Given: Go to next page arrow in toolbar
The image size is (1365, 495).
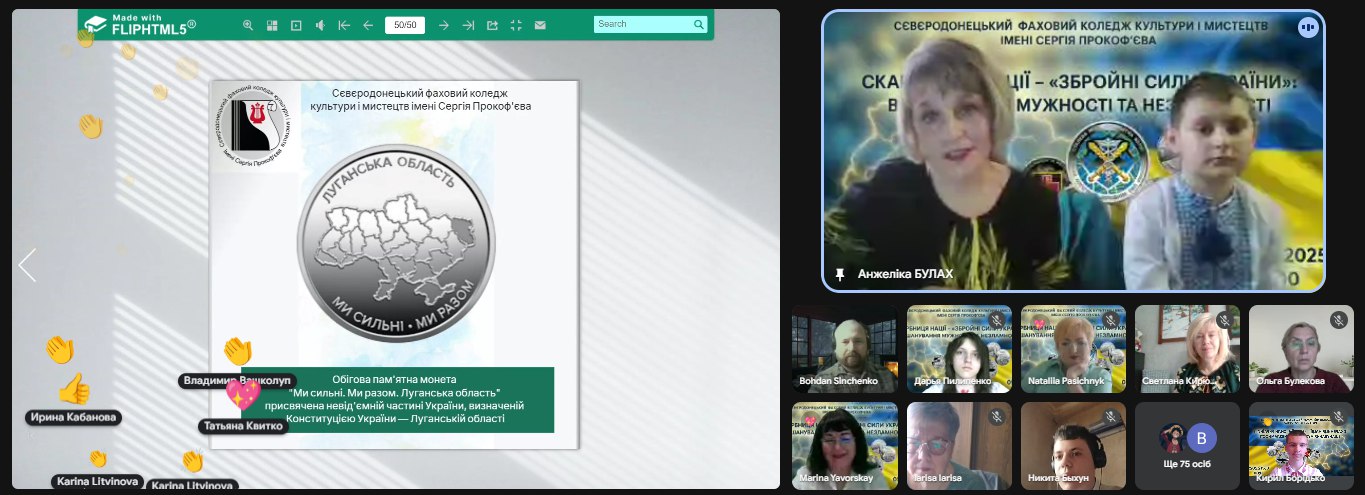Looking at the screenshot, I should [444, 25].
